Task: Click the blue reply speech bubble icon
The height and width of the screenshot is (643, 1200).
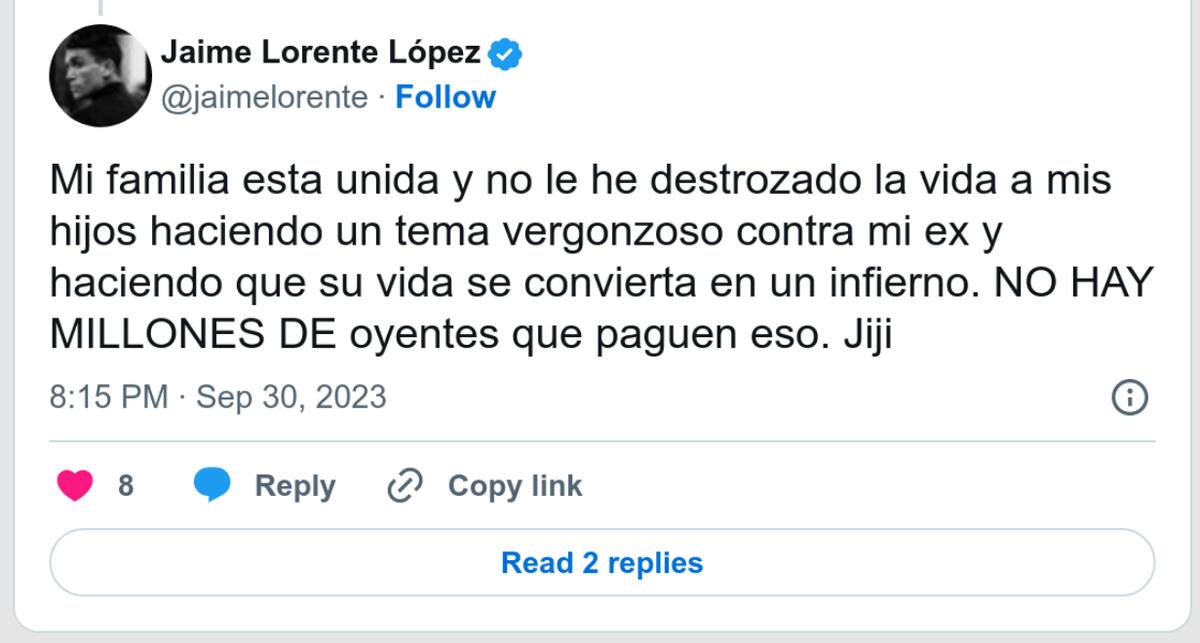Action: click(212, 487)
